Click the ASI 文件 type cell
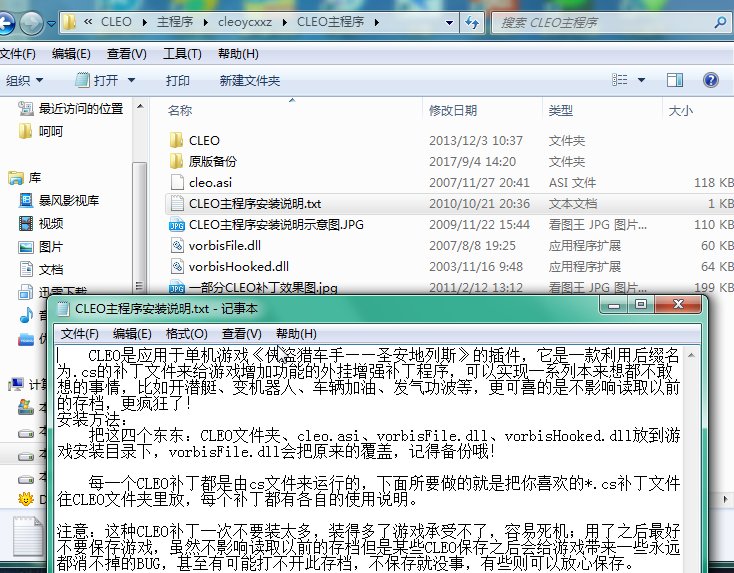The image size is (734, 573). click(572, 183)
